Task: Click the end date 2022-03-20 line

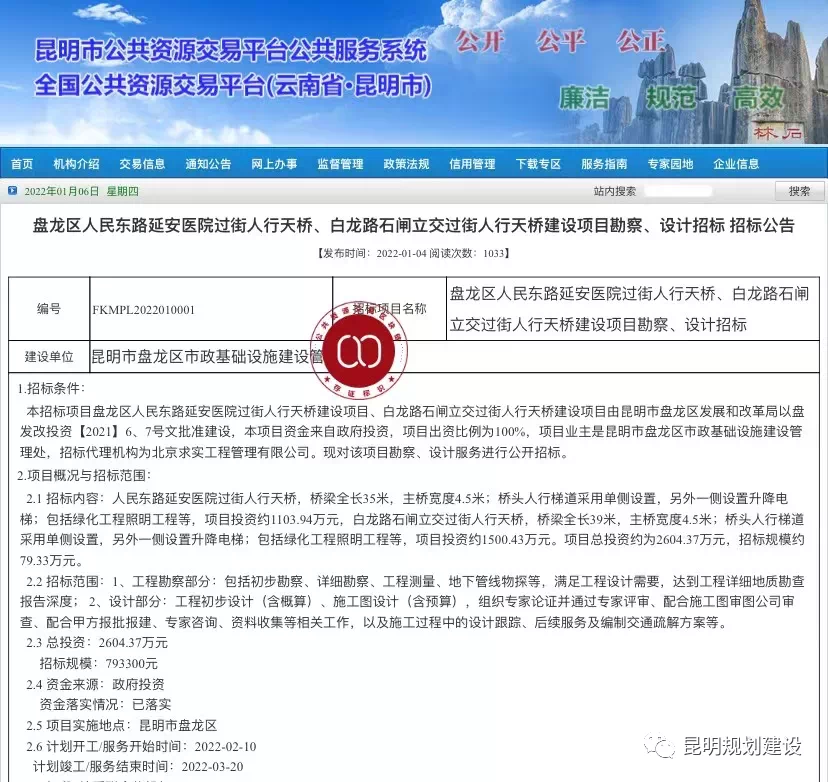Action: point(138,767)
